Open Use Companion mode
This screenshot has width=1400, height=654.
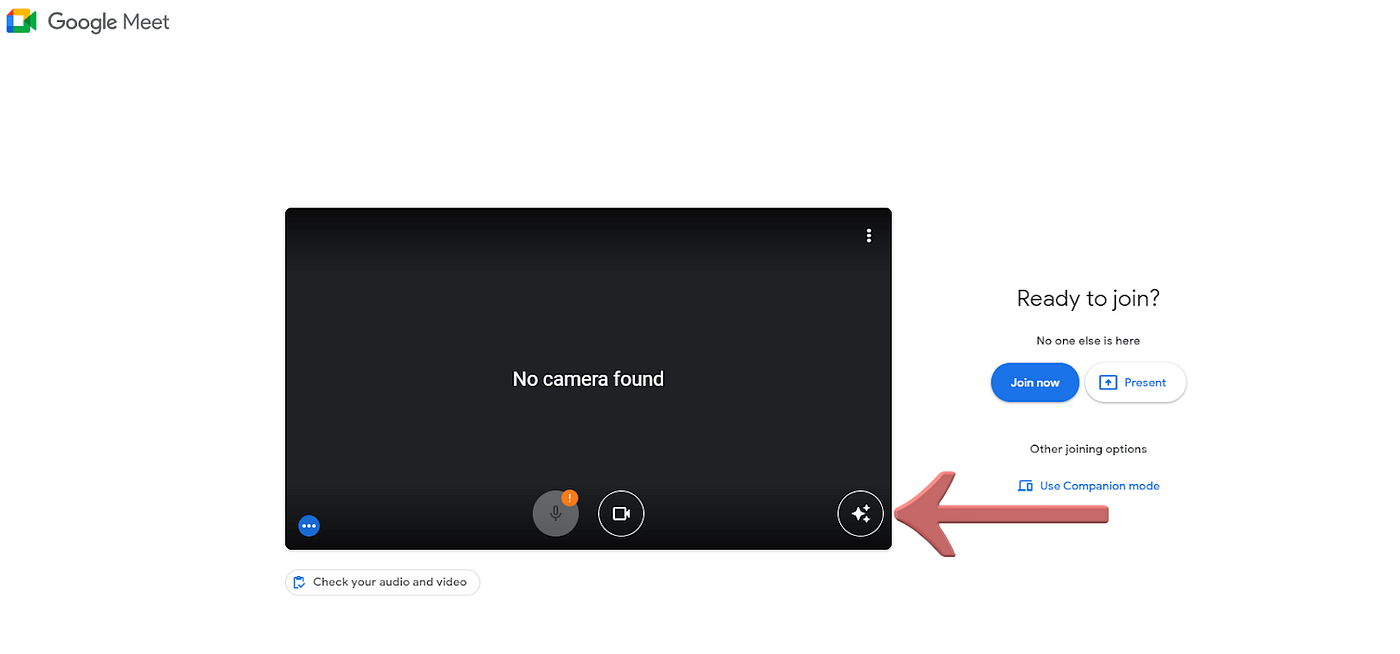[x=1099, y=485]
